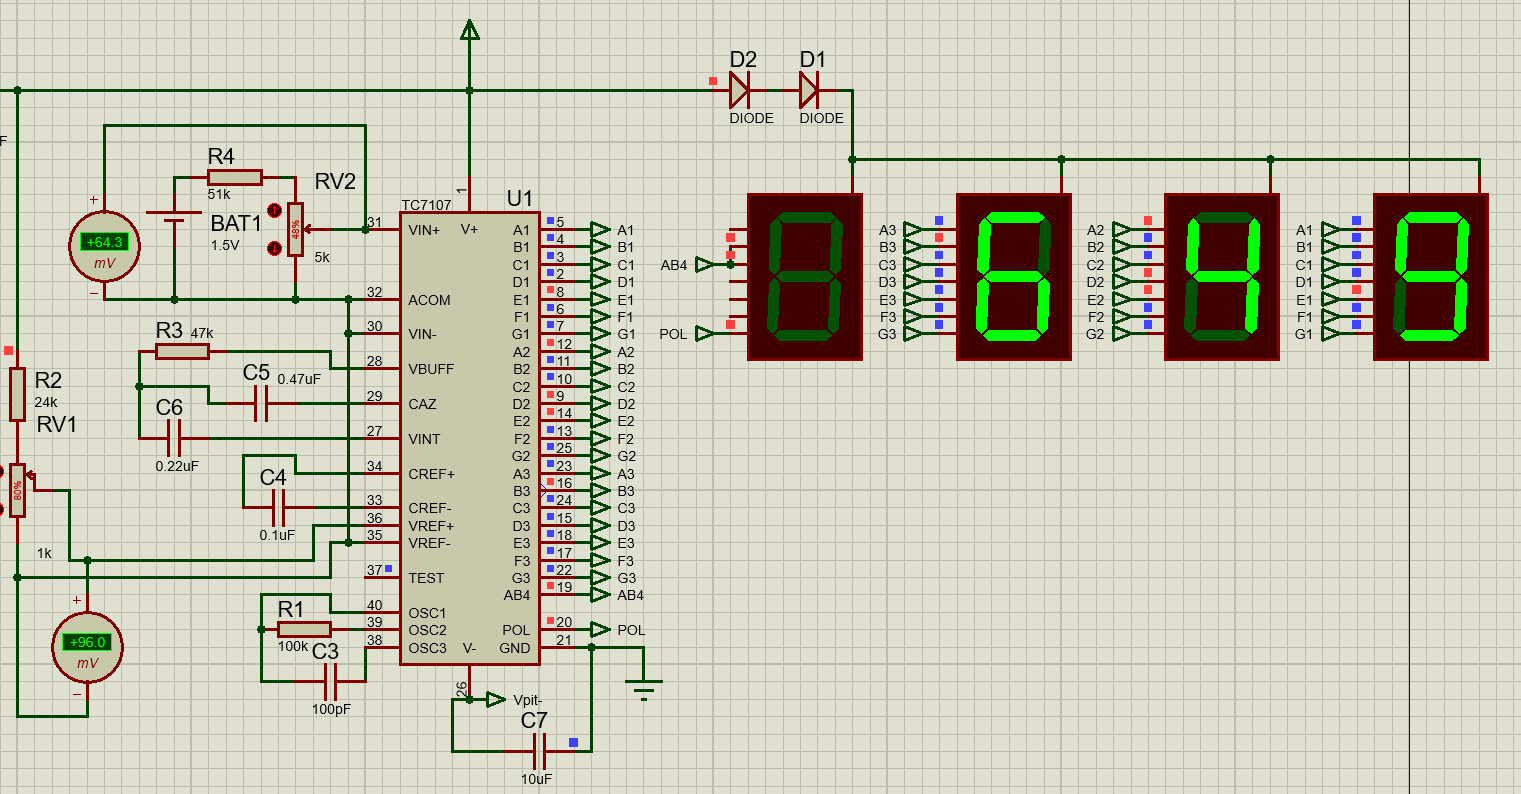Click the Vpit- terminal near pin 26
This screenshot has height=794, width=1521.
(x=496, y=699)
